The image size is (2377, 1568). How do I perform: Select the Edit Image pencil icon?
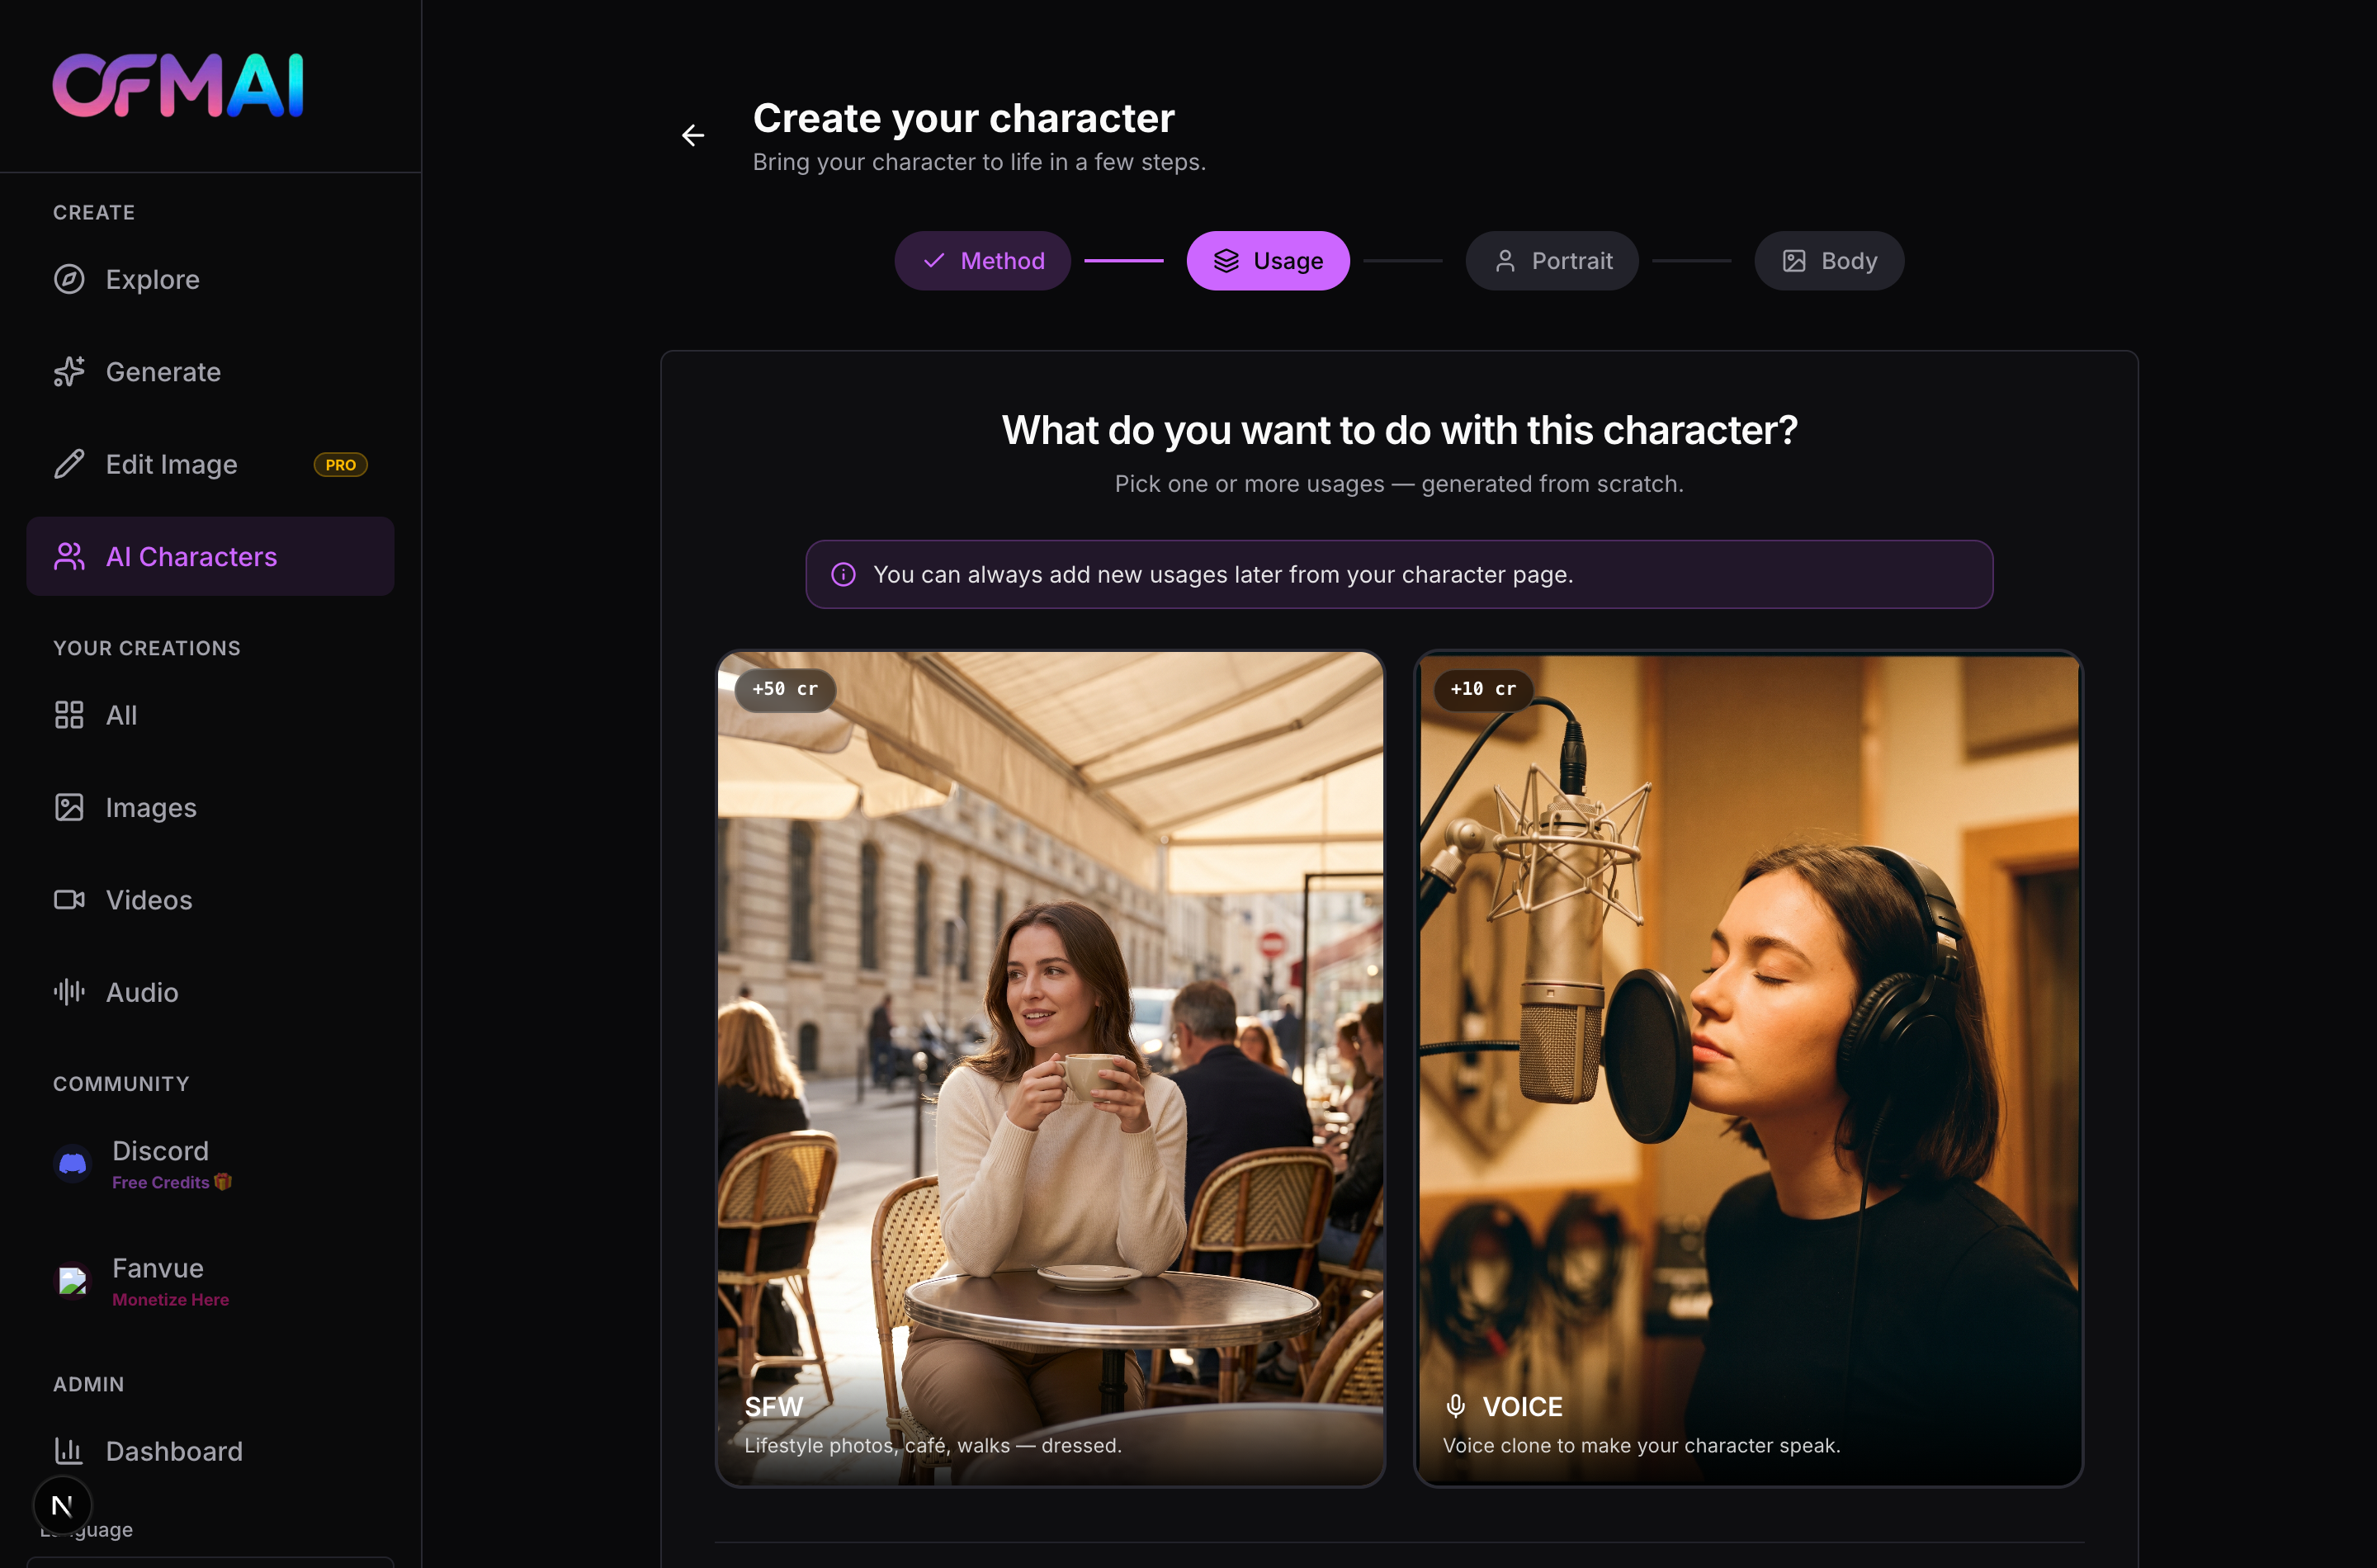69,464
